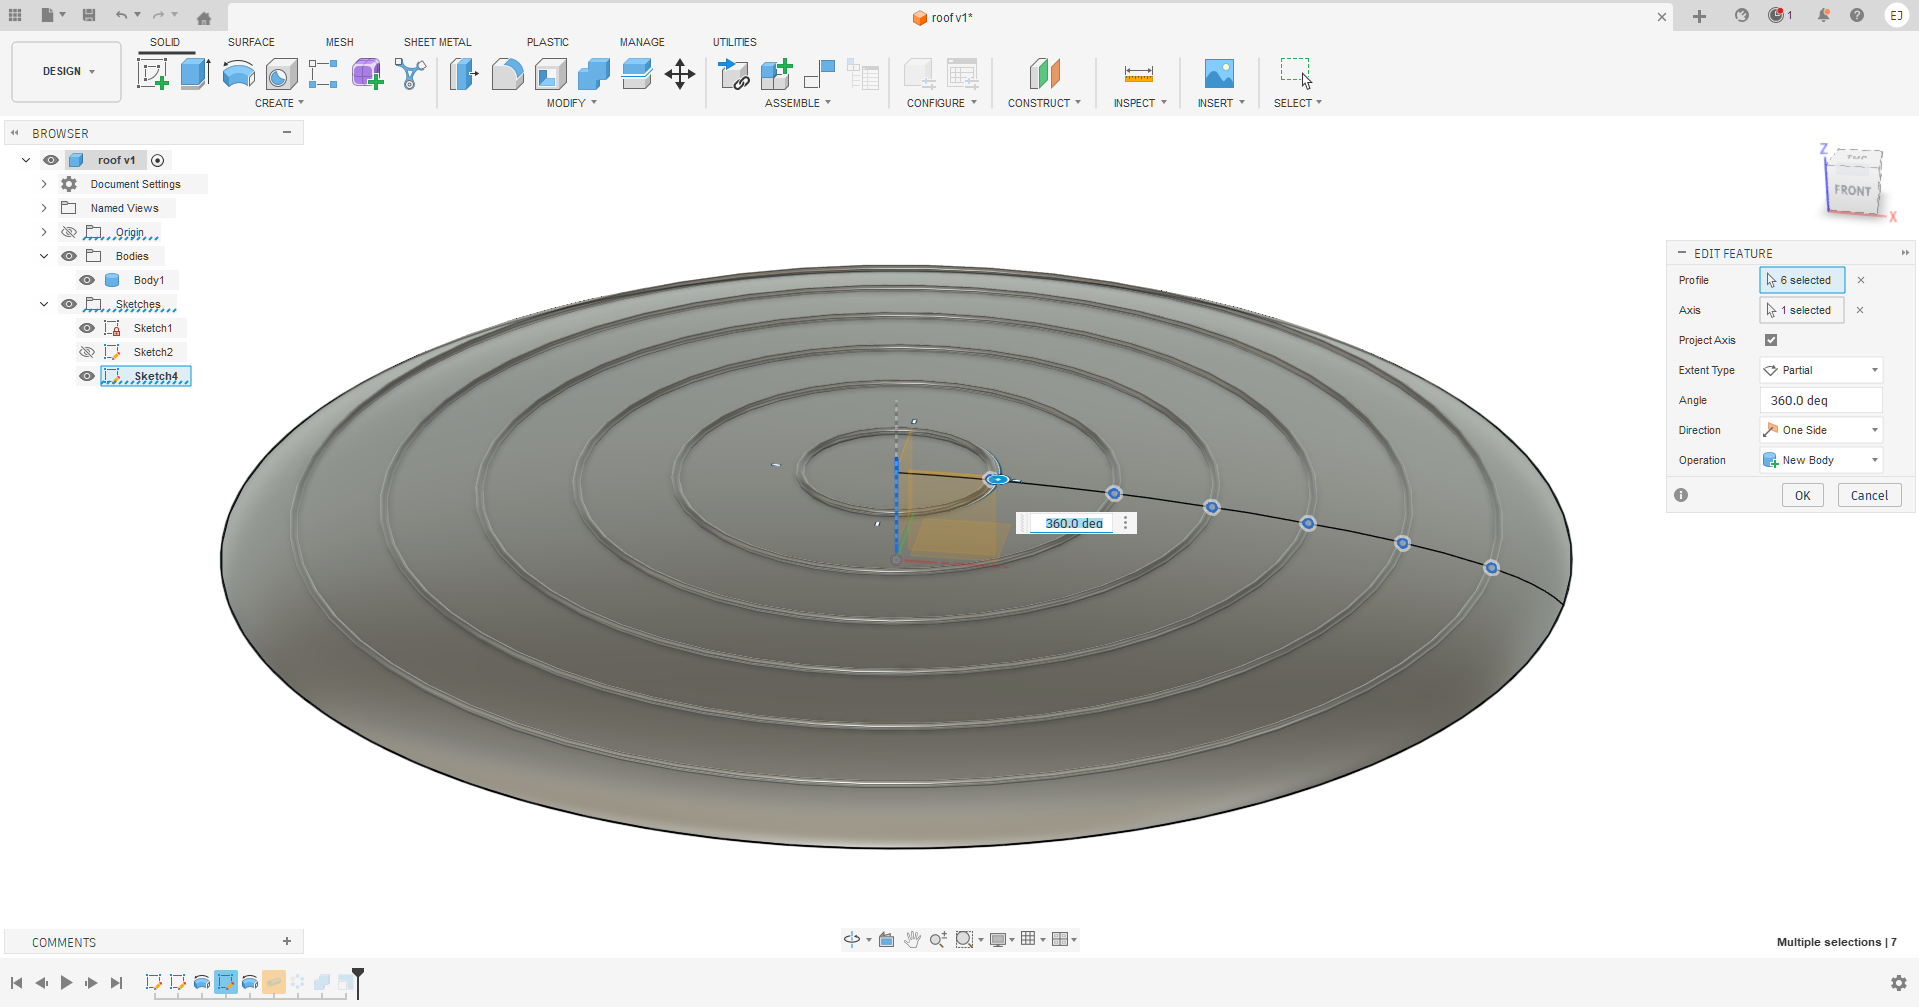The image size is (1919, 1007).
Task: Click the Axis 1 selected button
Action: [1802, 310]
